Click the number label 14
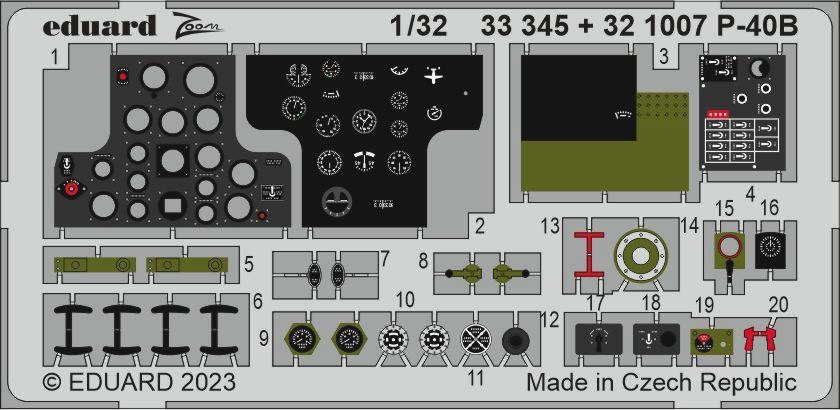Image resolution: width=840 pixels, height=410 pixels. tap(689, 226)
